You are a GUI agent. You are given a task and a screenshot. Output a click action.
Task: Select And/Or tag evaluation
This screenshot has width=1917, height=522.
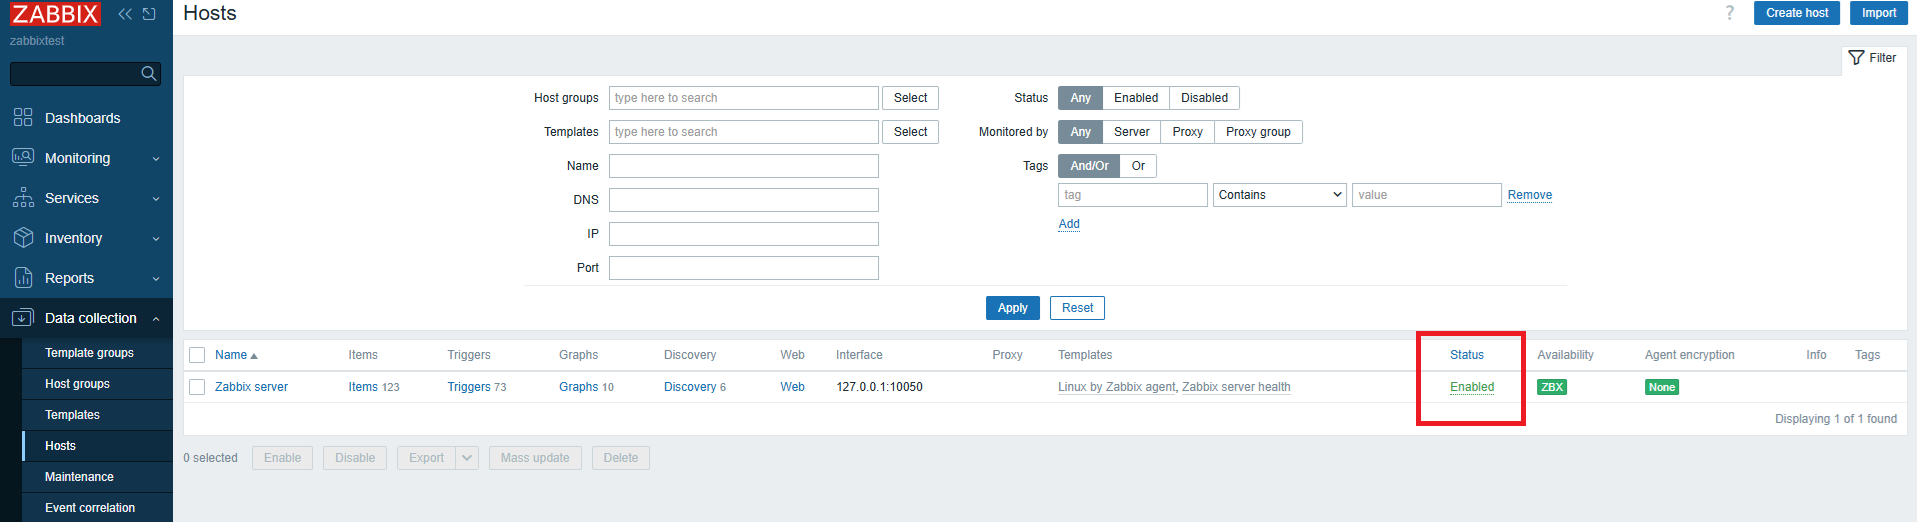(1089, 166)
